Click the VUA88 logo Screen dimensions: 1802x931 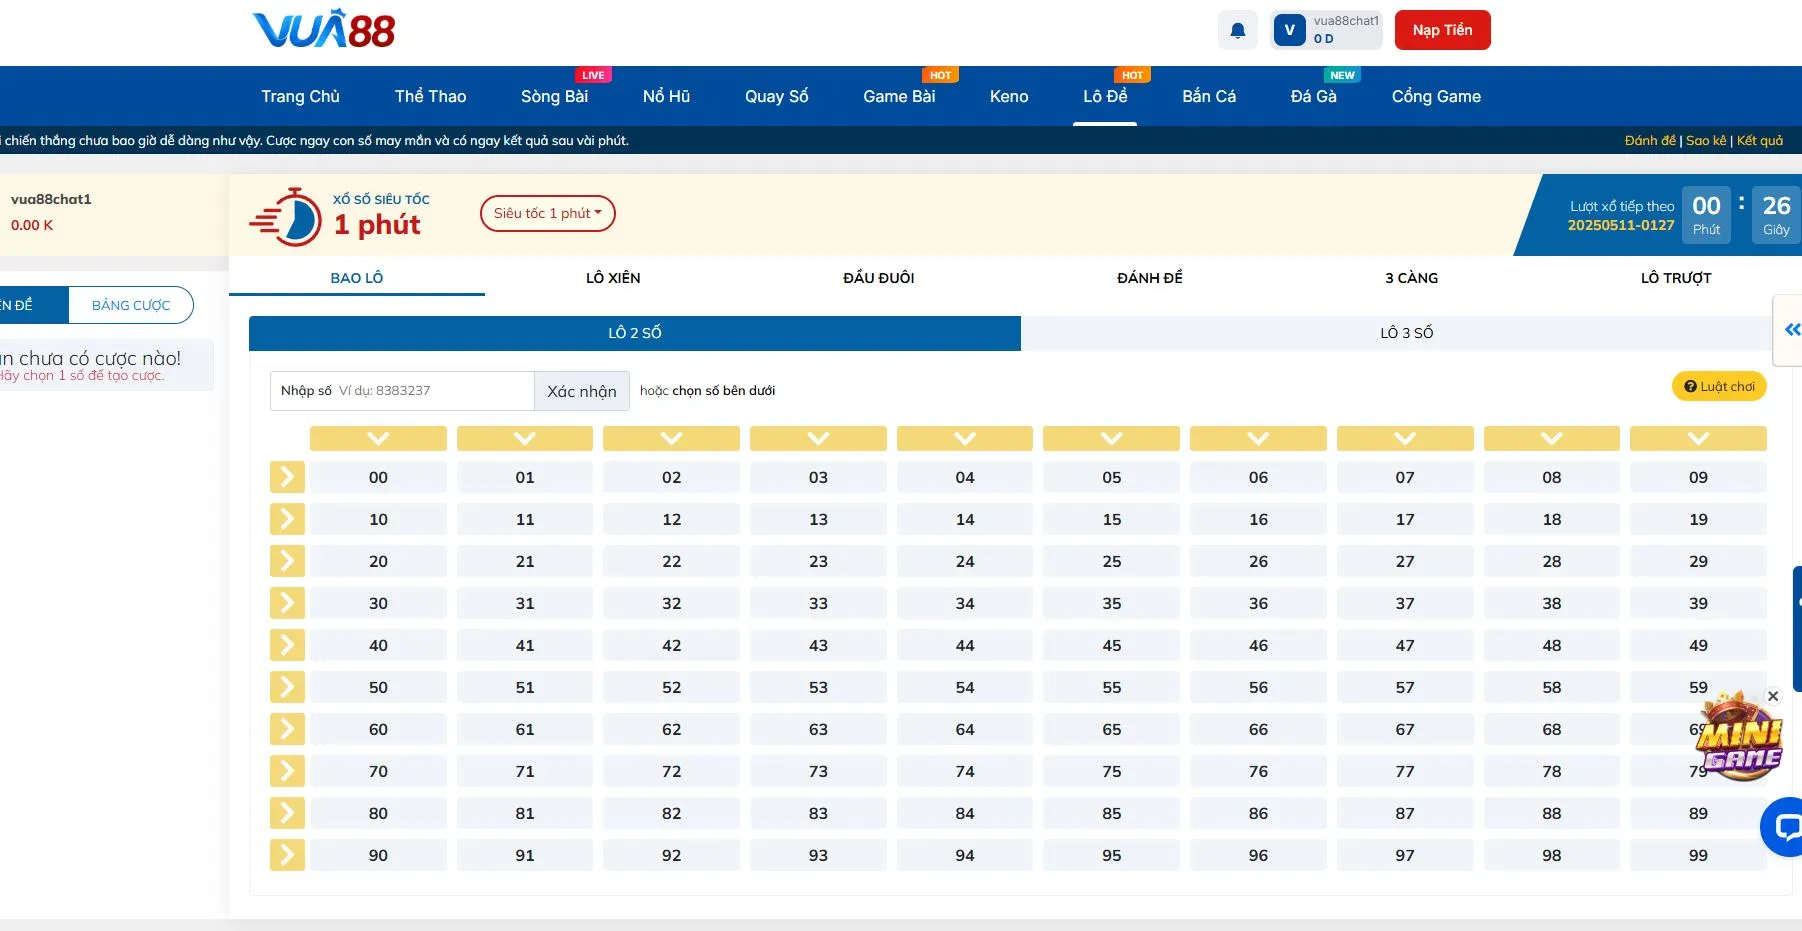324,30
